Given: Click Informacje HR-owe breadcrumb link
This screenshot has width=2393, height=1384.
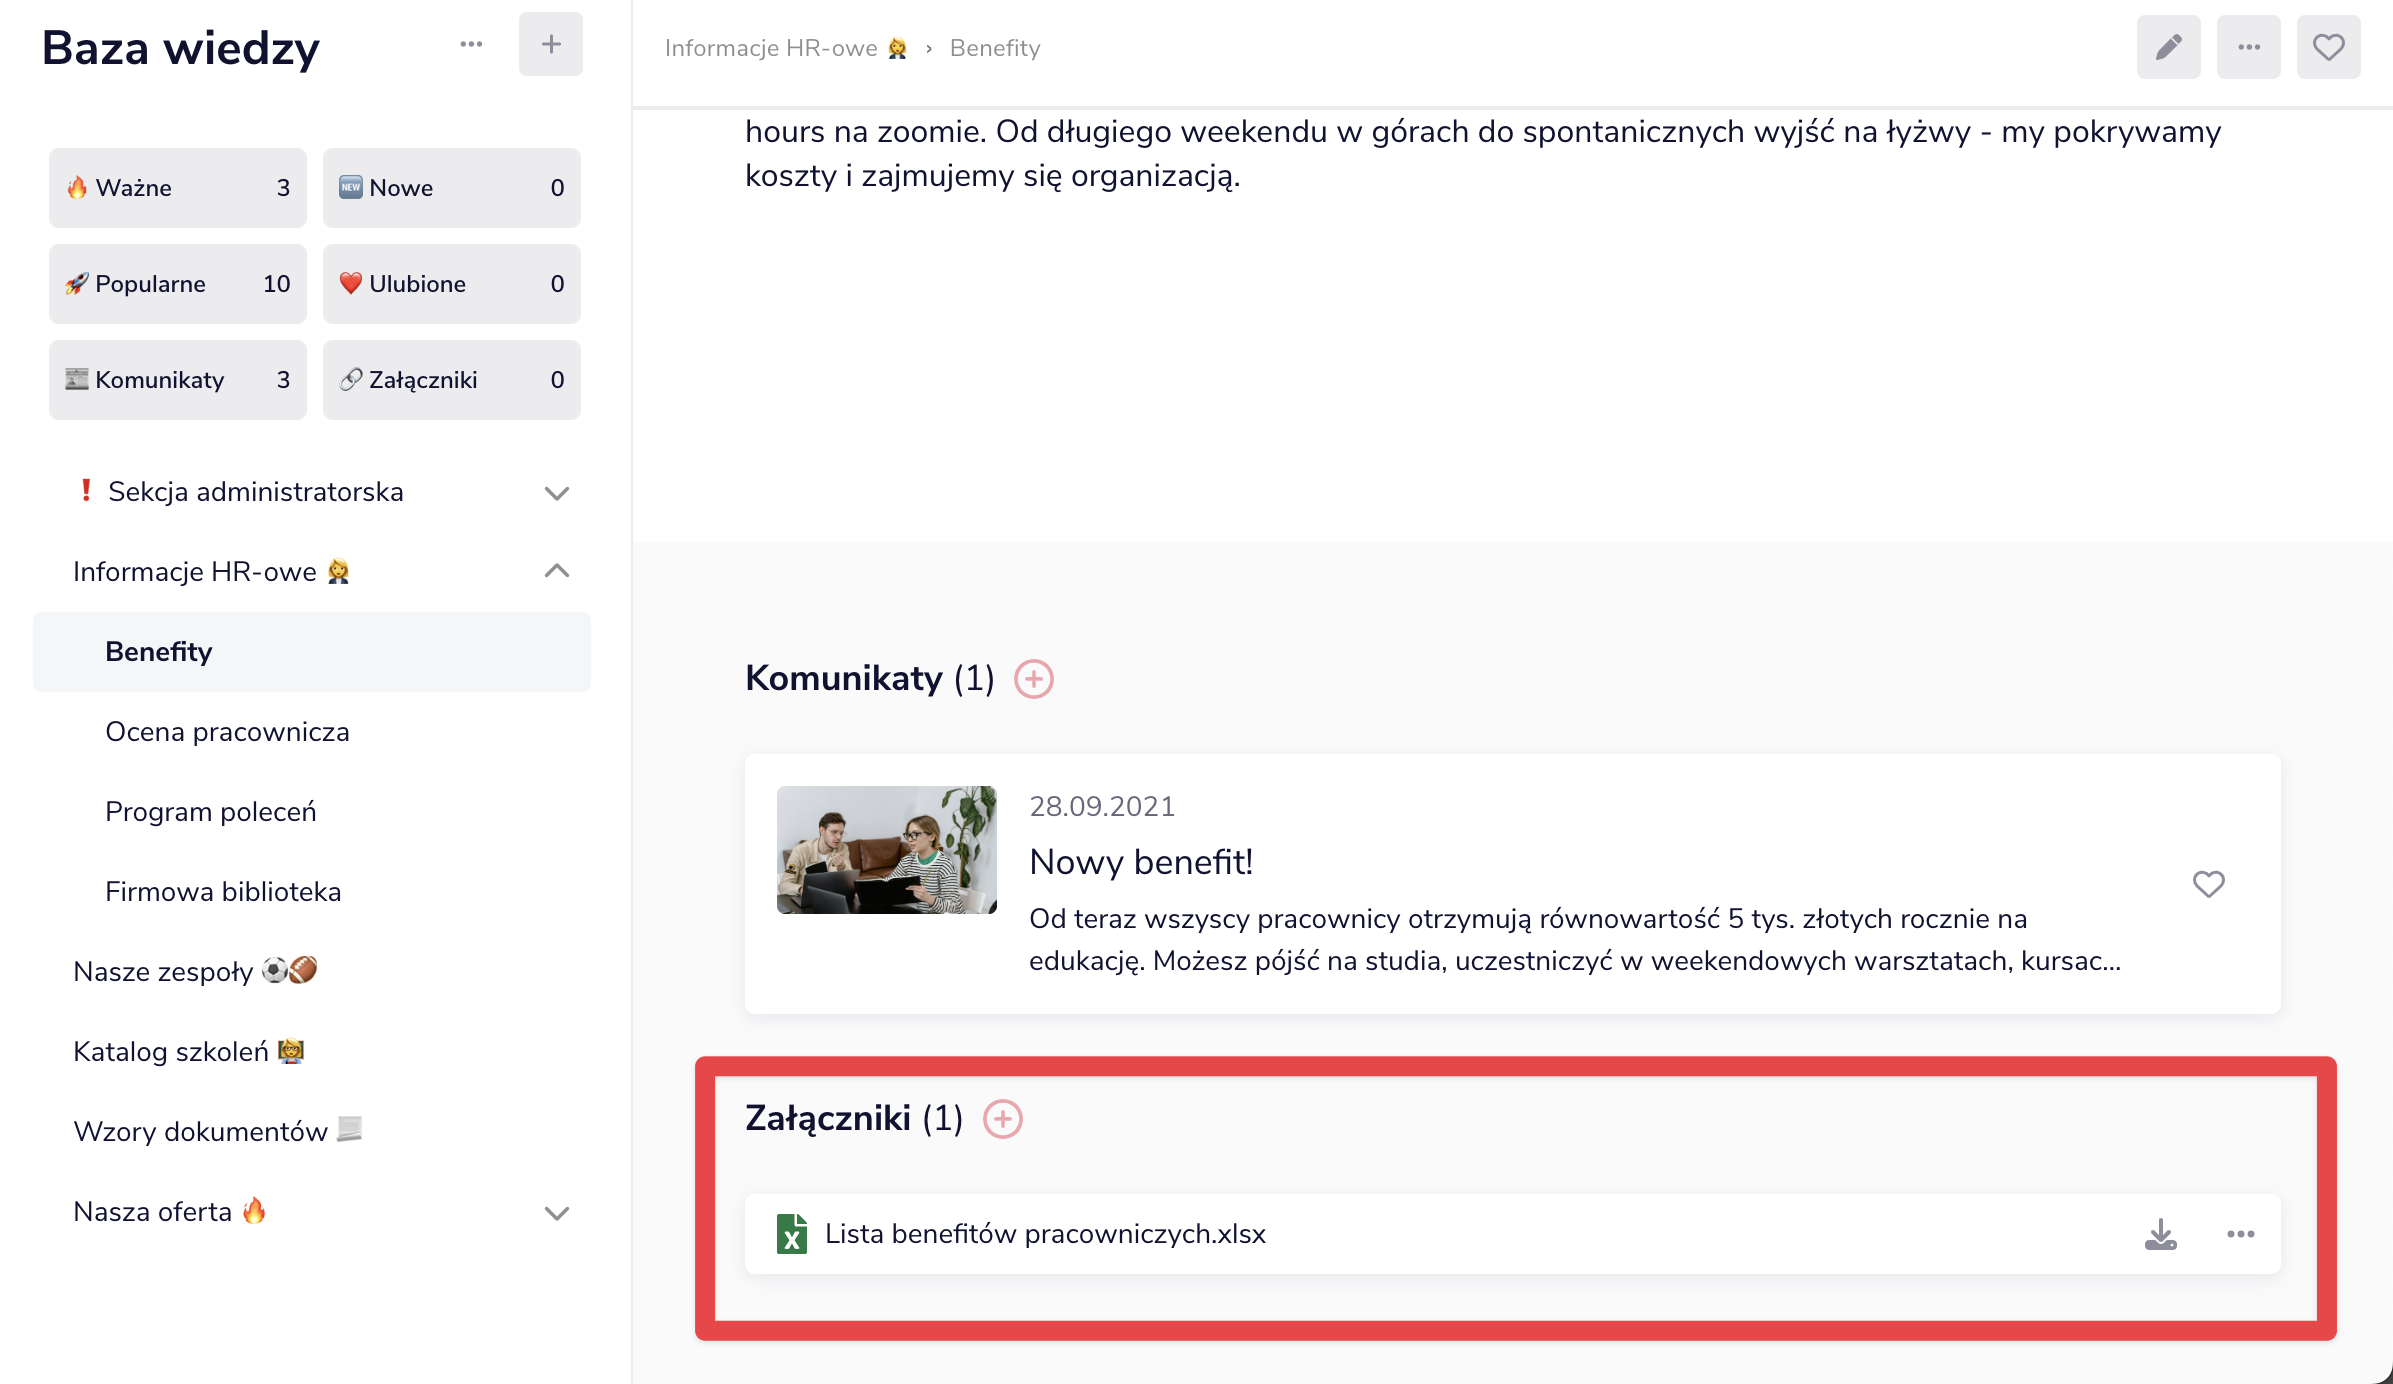Looking at the screenshot, I should point(771,48).
